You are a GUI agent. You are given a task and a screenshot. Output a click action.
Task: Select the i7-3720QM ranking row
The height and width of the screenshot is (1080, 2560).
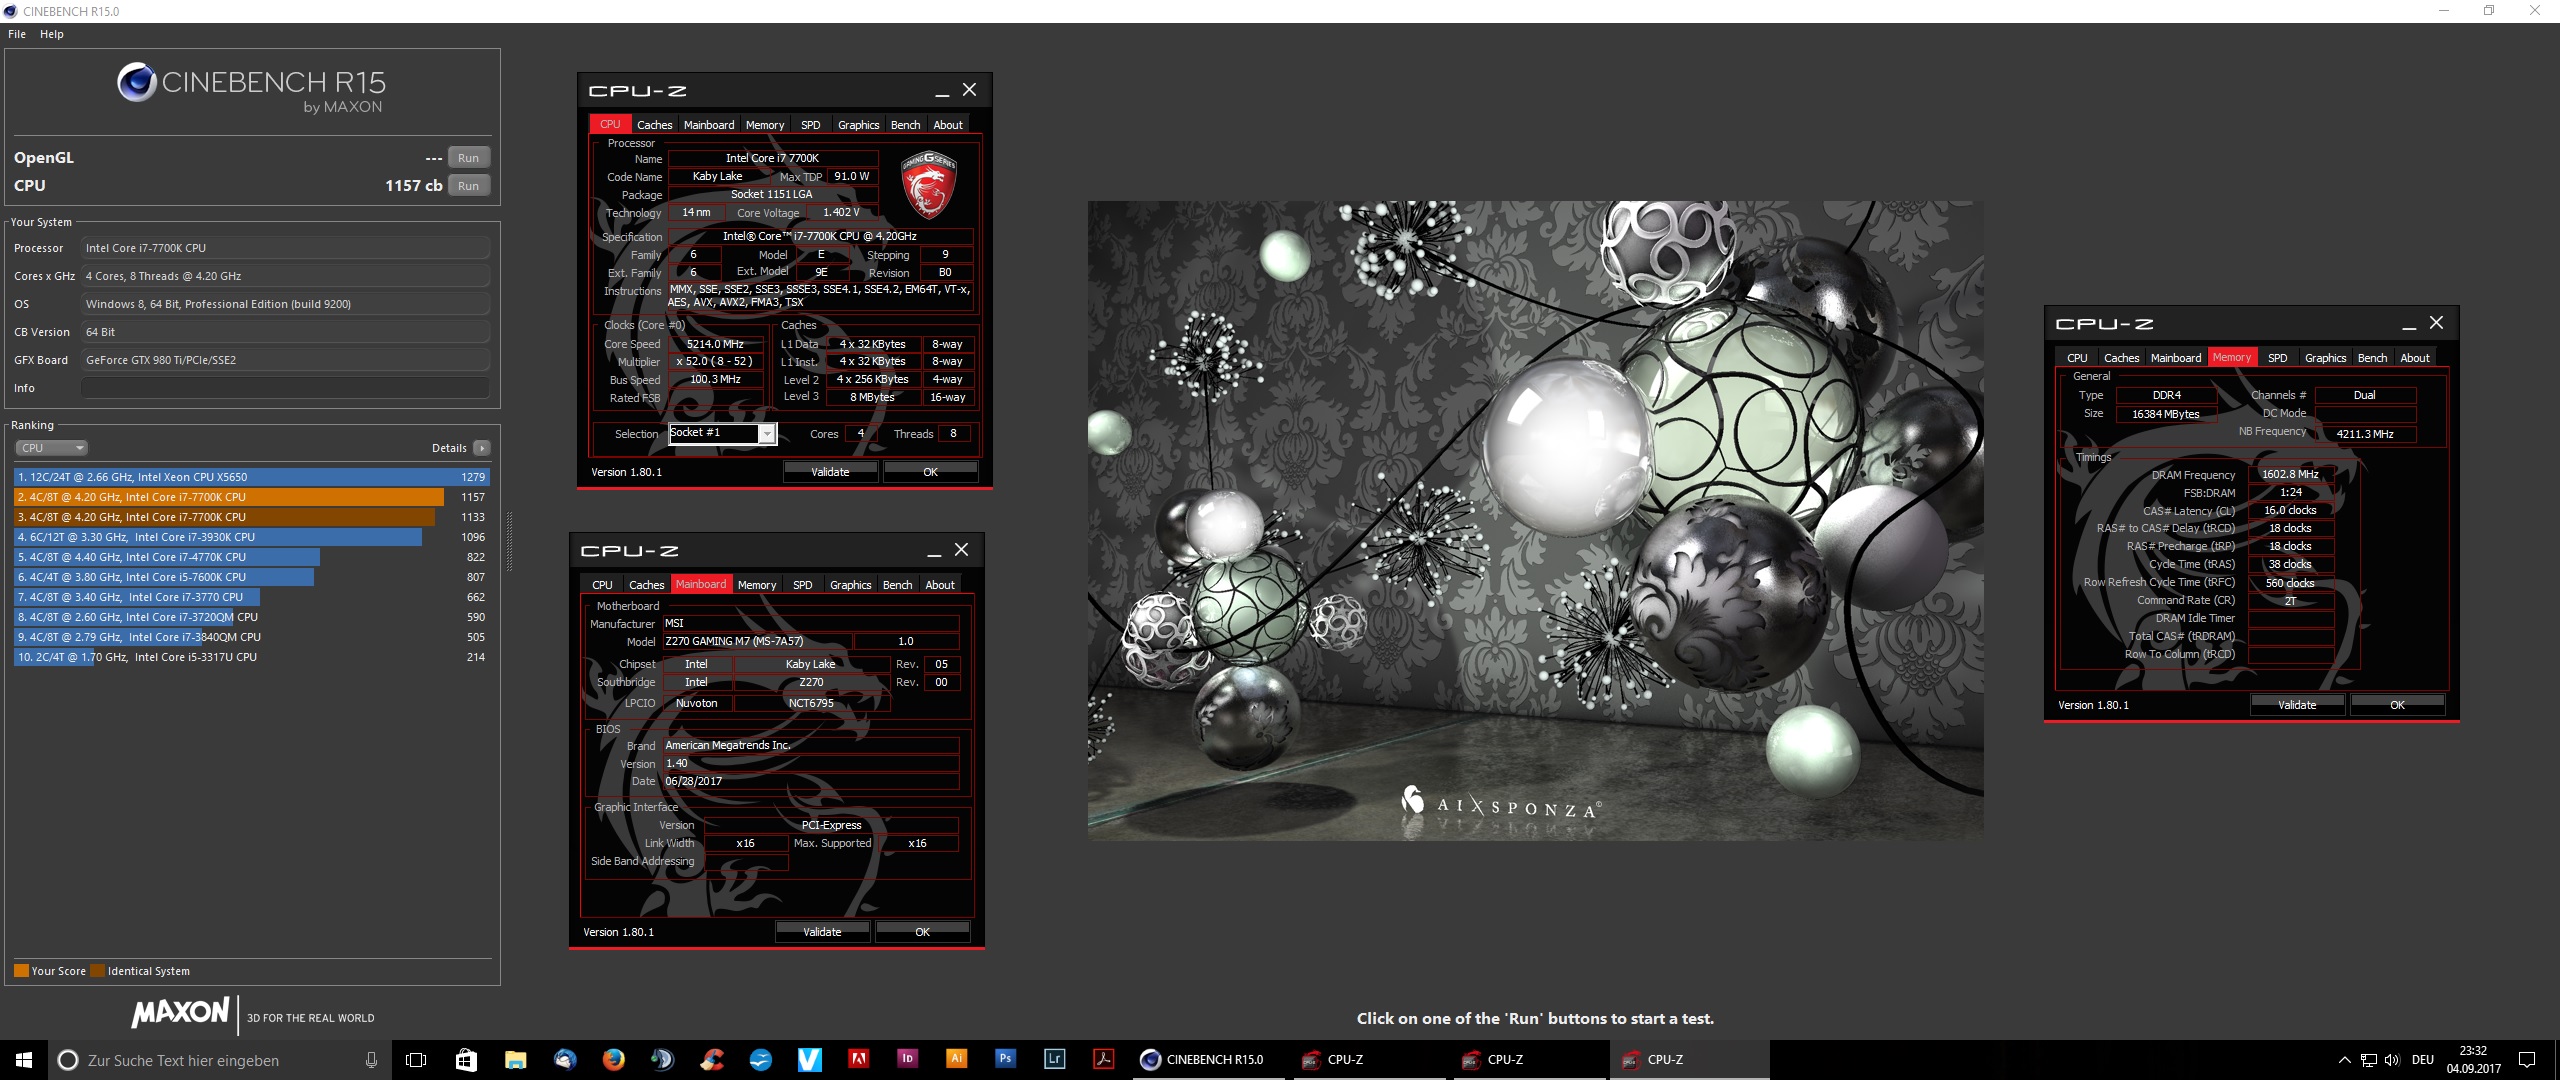click(252, 617)
